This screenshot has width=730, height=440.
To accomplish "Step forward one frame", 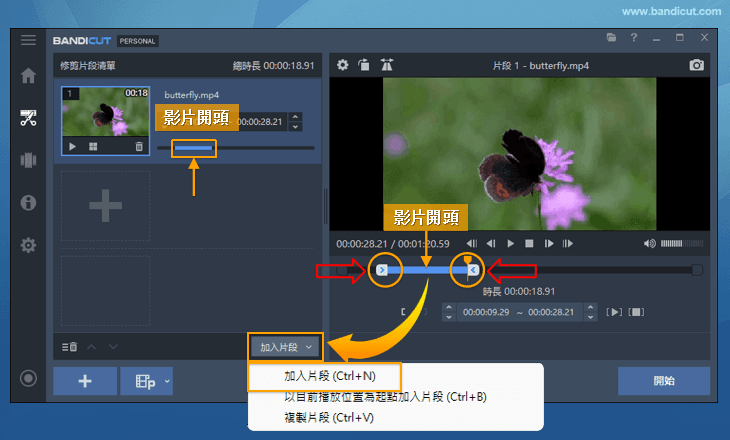I will pyautogui.click(x=549, y=244).
